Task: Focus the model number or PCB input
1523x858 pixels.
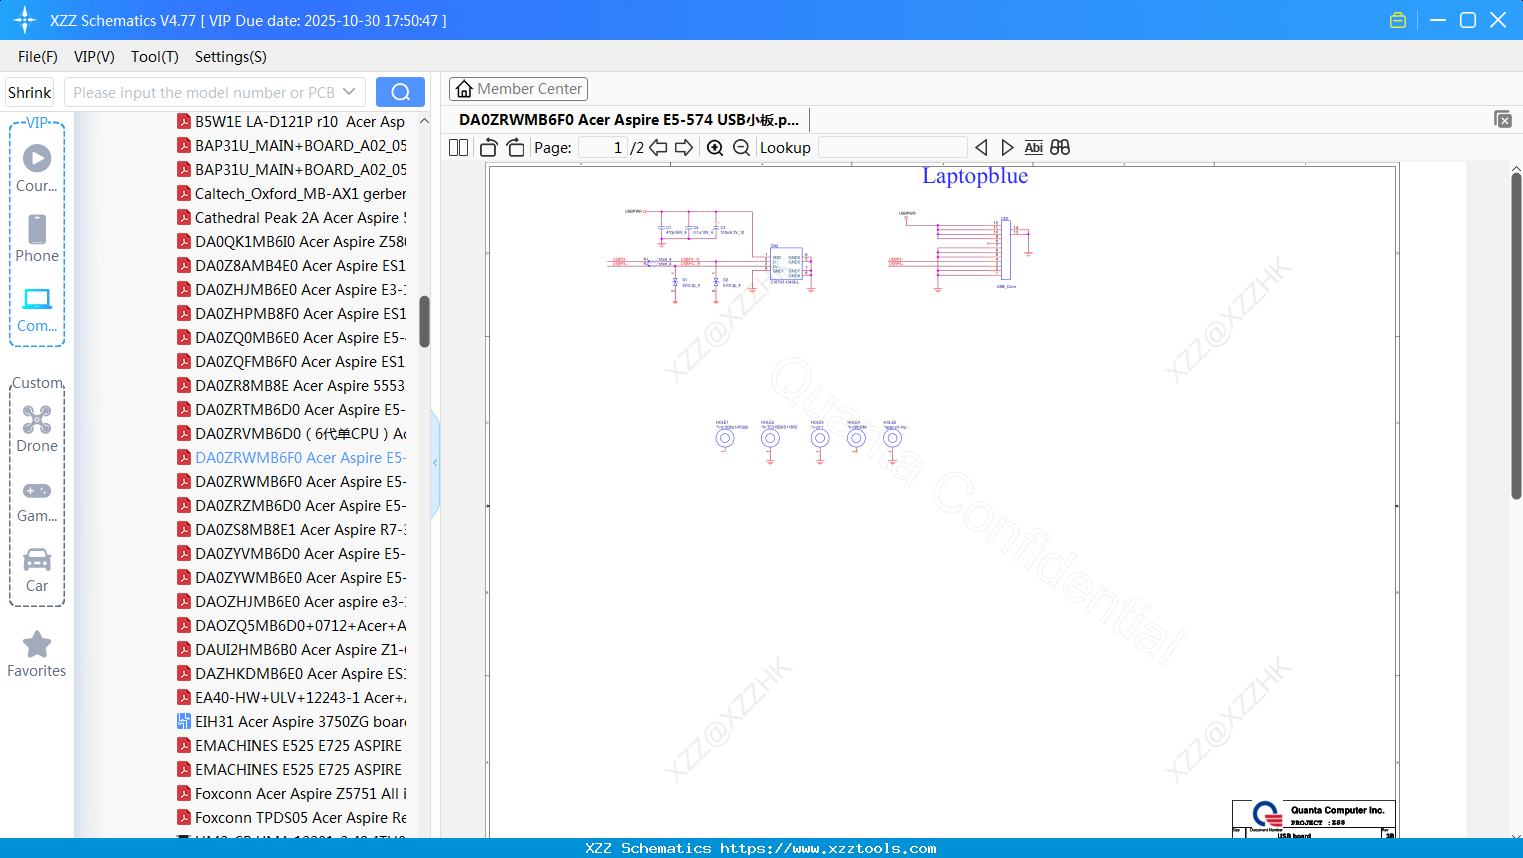Action: click(204, 92)
